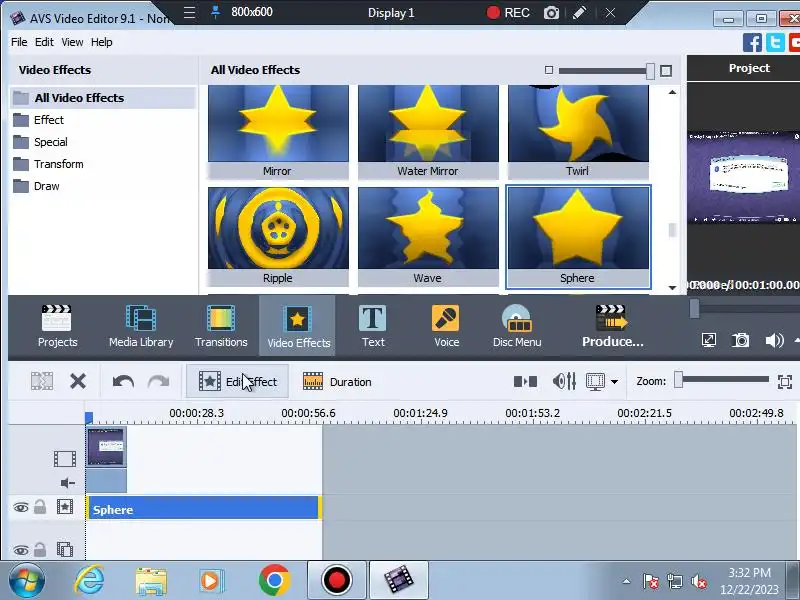
Task: Click the zoom to fit icon
Action: point(785,382)
